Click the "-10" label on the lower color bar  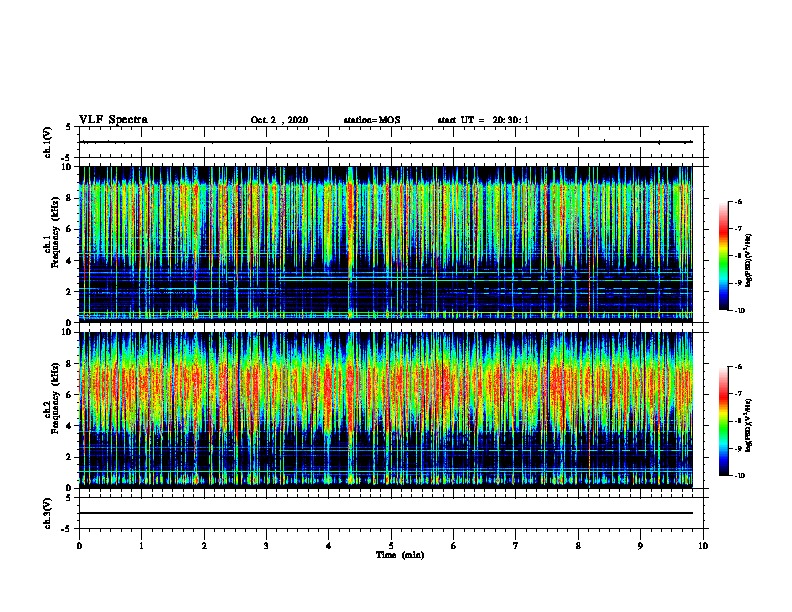point(740,476)
